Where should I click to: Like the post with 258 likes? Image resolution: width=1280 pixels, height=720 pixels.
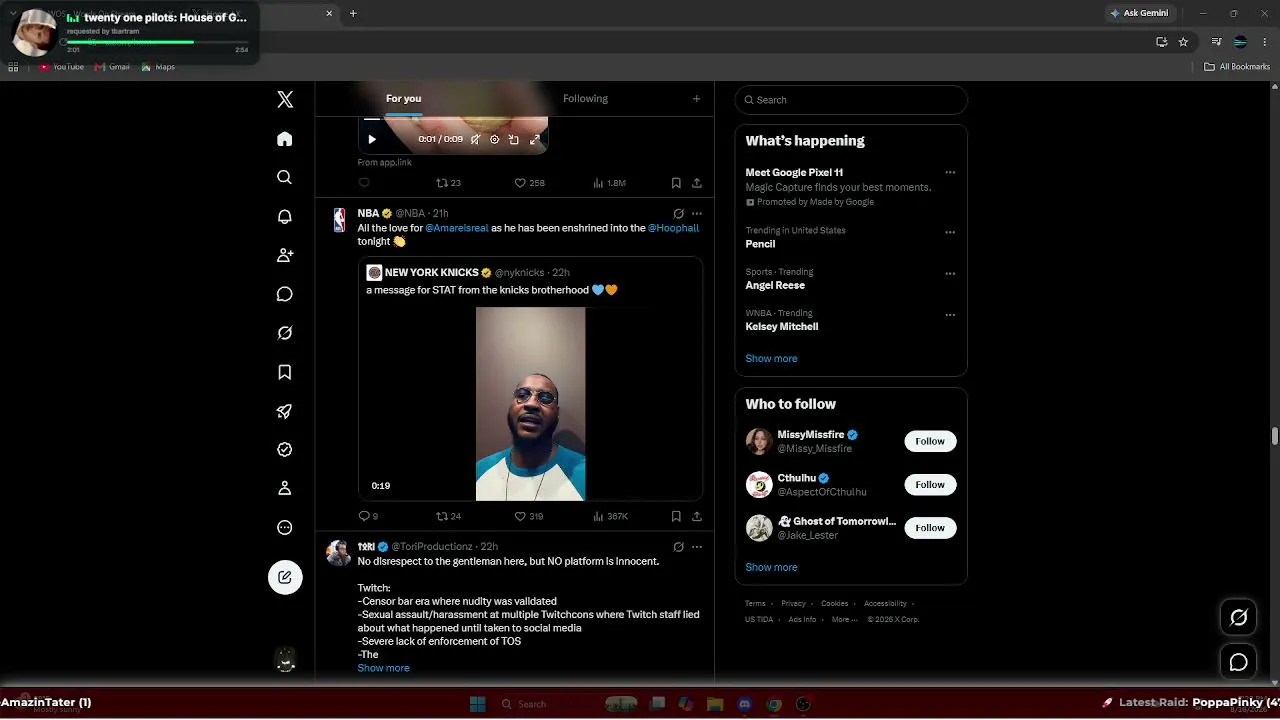529,183
